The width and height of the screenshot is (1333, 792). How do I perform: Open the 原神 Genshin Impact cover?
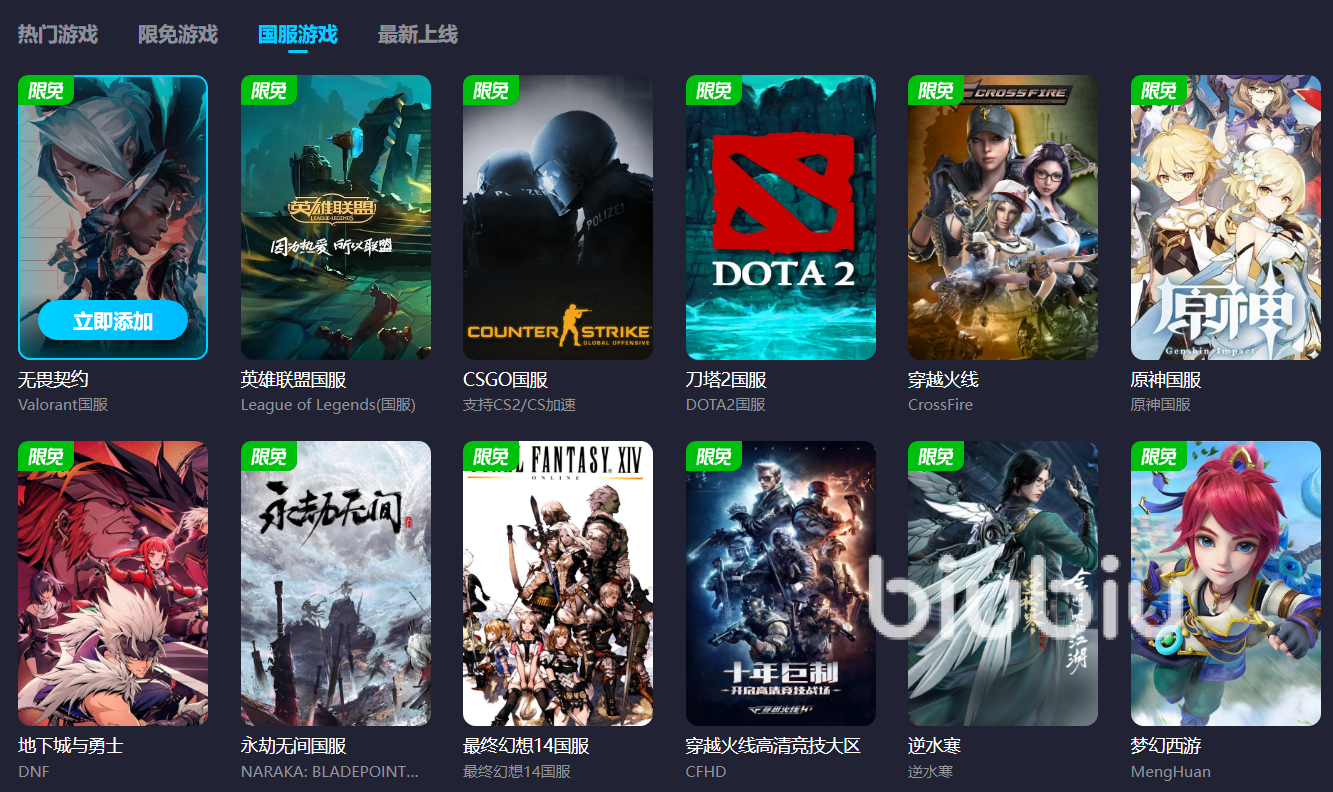coord(1226,217)
